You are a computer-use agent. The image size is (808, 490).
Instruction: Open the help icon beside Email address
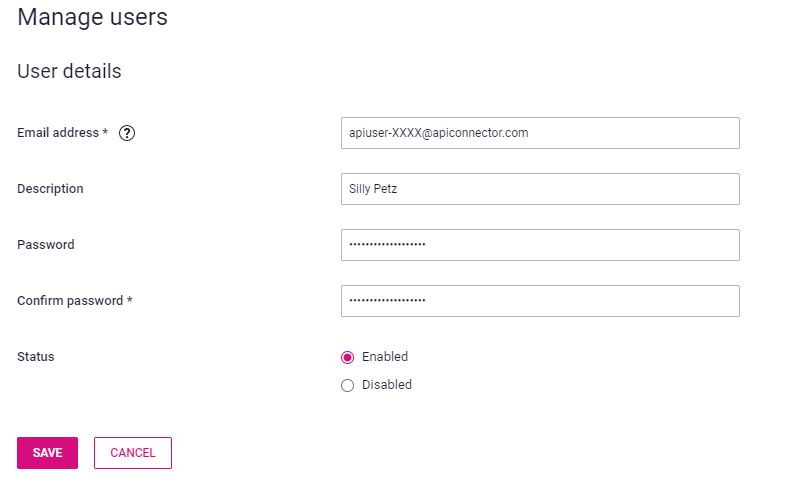127,133
